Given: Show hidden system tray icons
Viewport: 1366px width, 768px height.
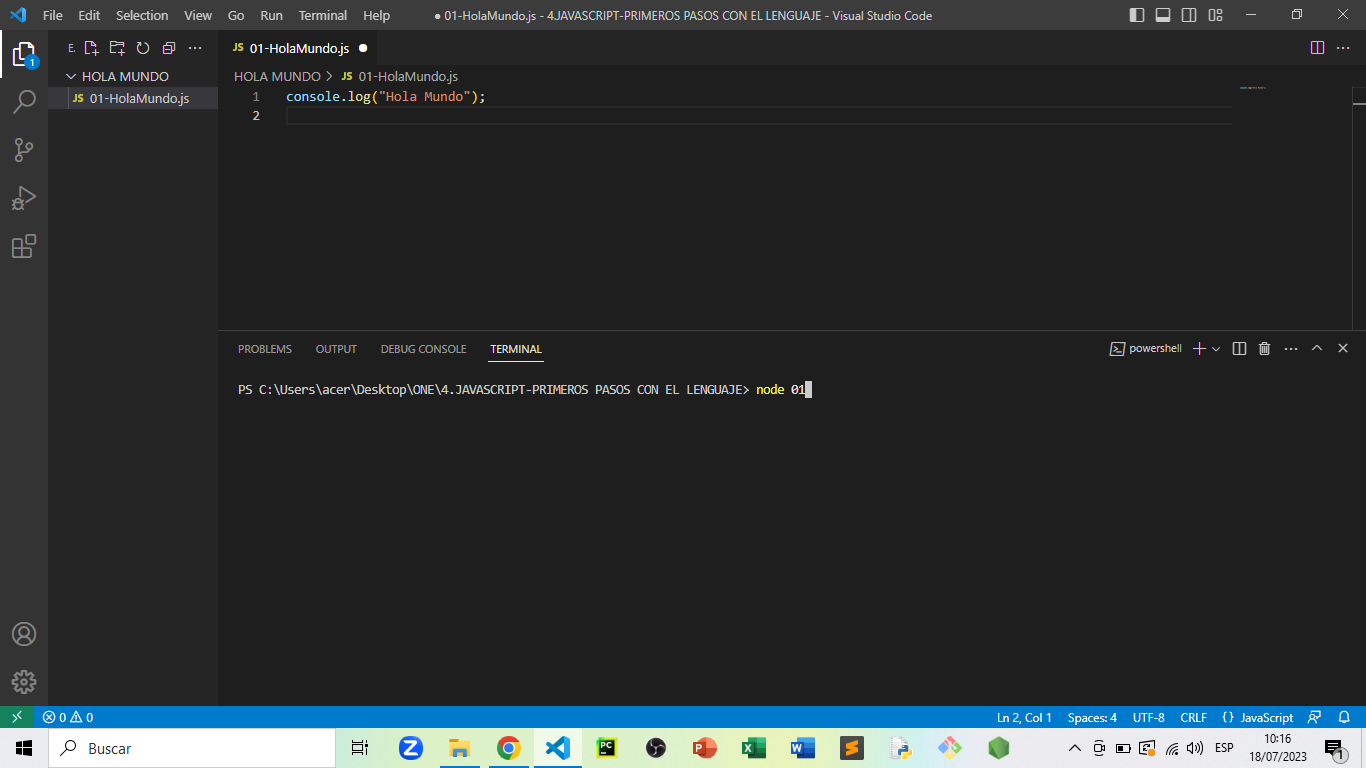Looking at the screenshot, I should pos(1075,748).
